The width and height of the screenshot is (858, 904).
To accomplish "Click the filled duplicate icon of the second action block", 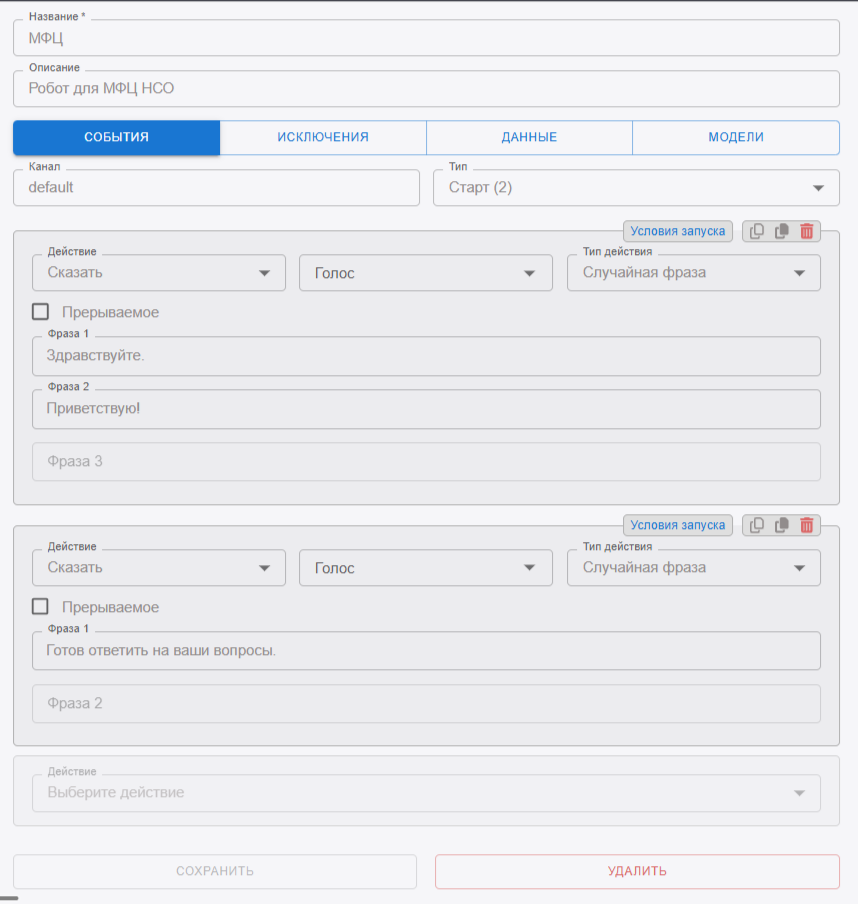I will pos(782,525).
